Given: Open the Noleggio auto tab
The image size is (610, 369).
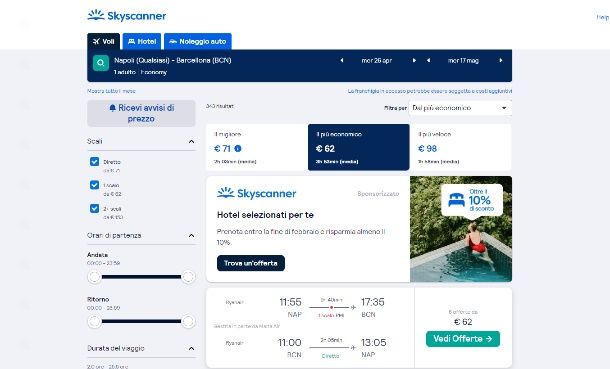Looking at the screenshot, I should [x=198, y=41].
